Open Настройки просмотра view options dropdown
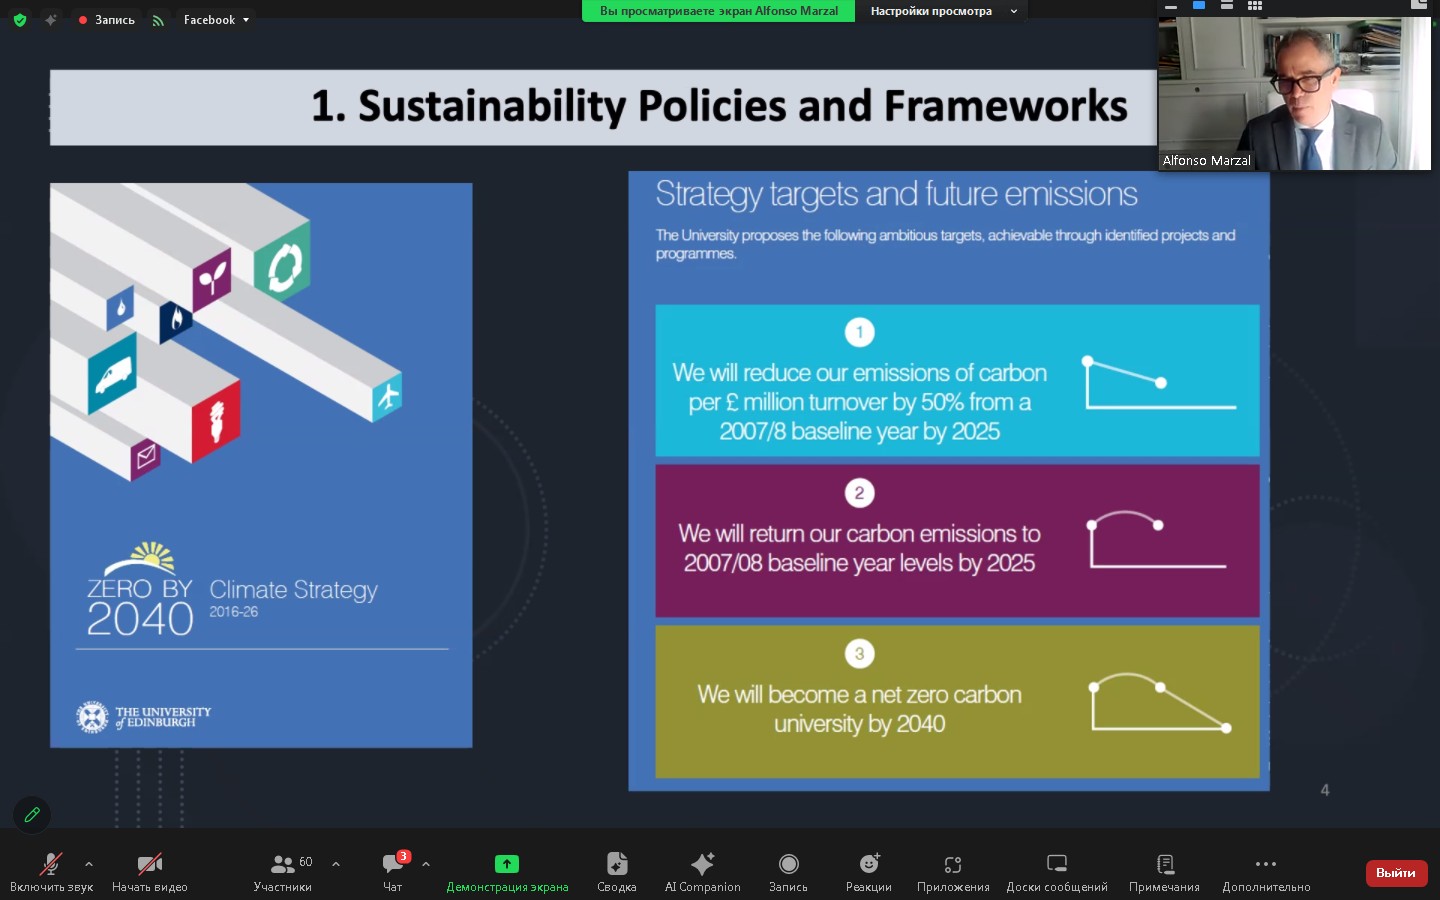Screen dimensions: 1440x900 tap(943, 11)
